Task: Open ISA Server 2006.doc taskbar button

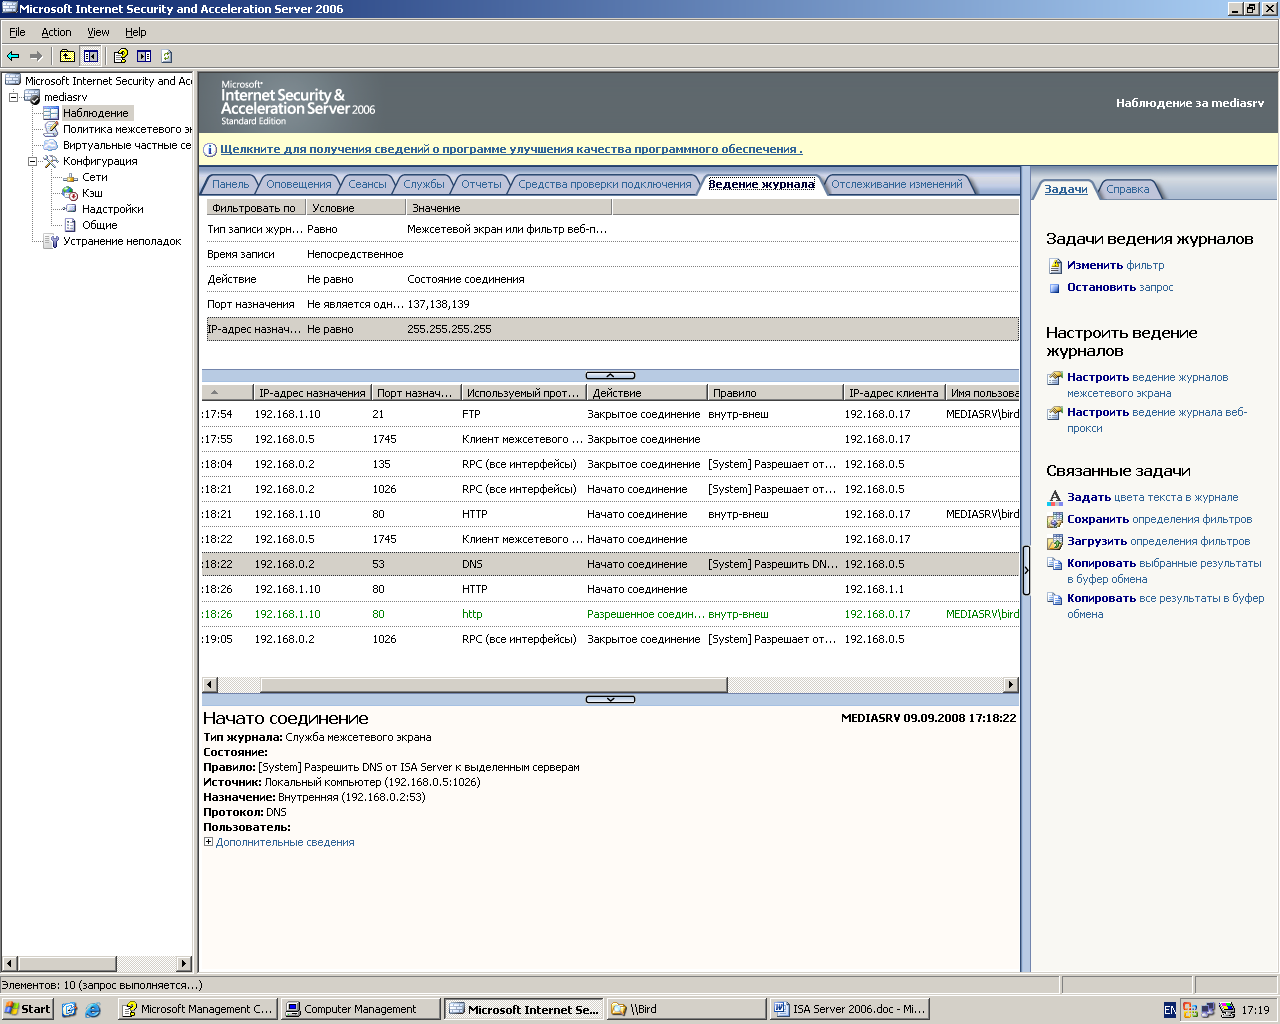Action: [850, 1009]
